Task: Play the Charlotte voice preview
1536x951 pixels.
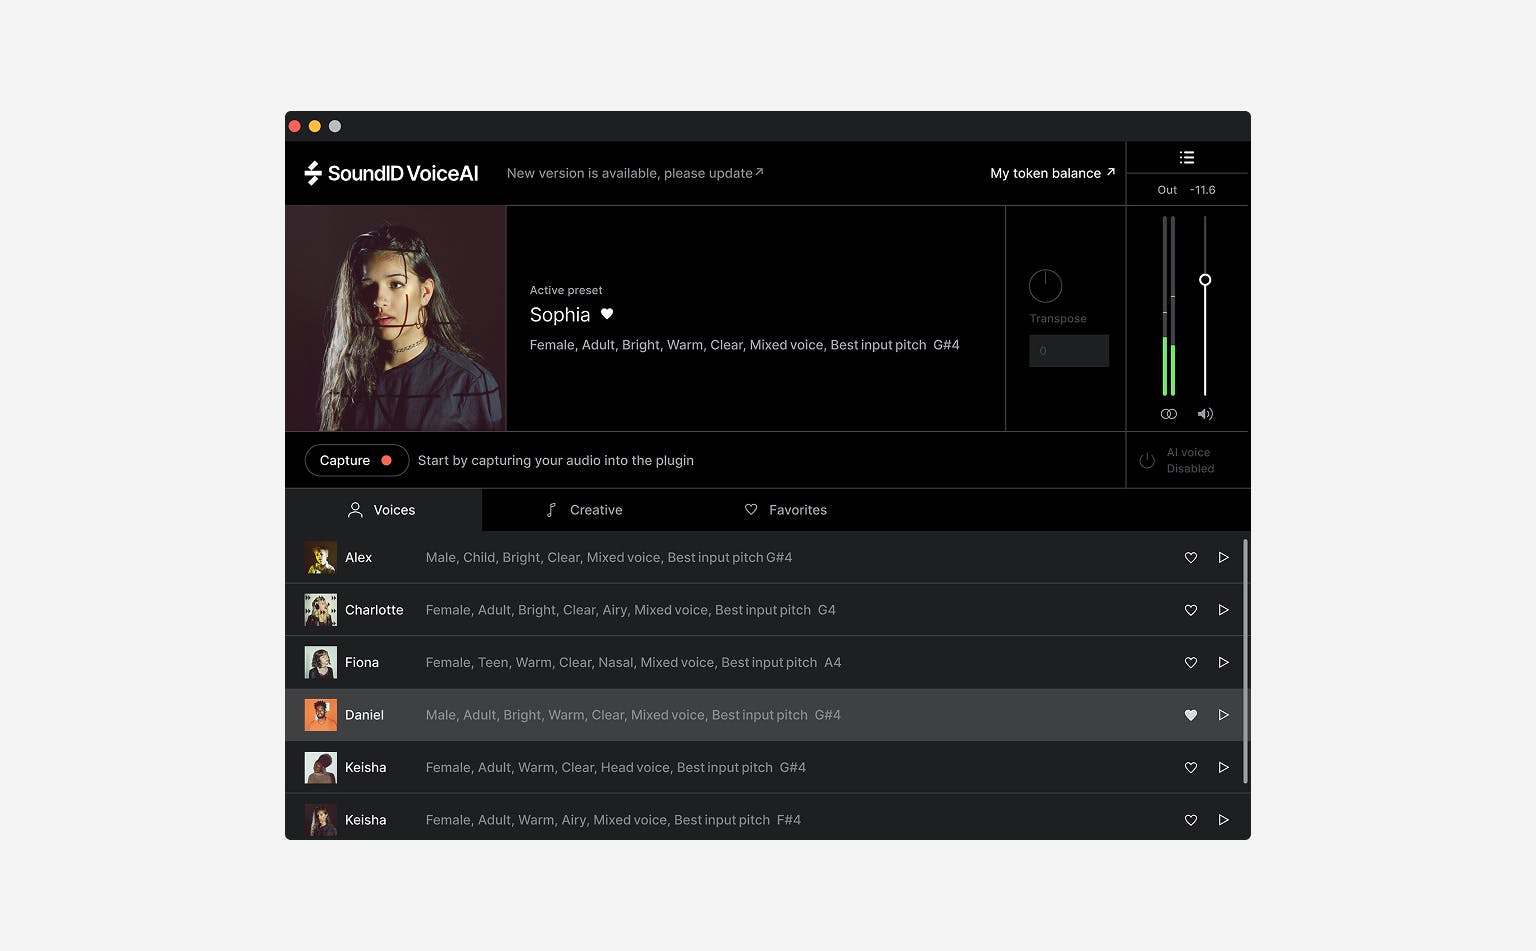Action: click(1223, 610)
